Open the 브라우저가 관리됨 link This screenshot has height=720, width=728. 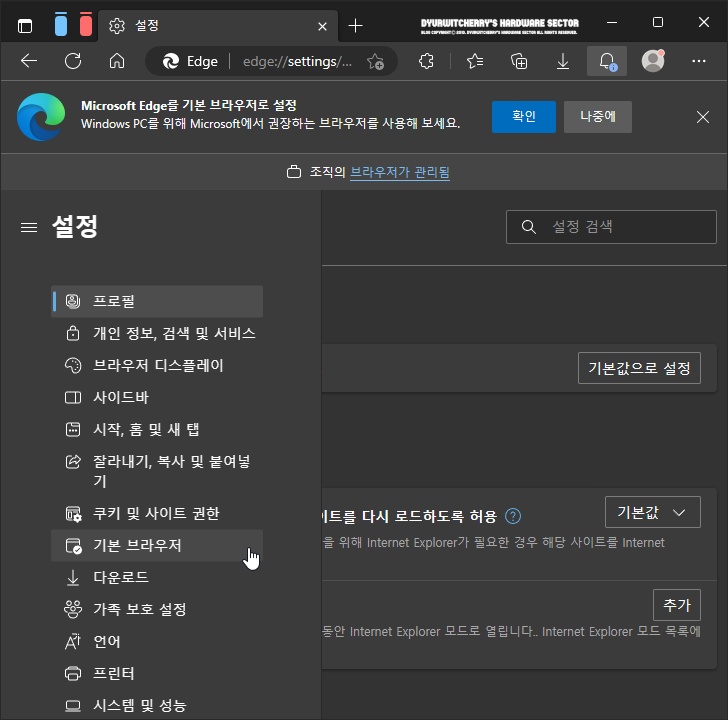400,172
